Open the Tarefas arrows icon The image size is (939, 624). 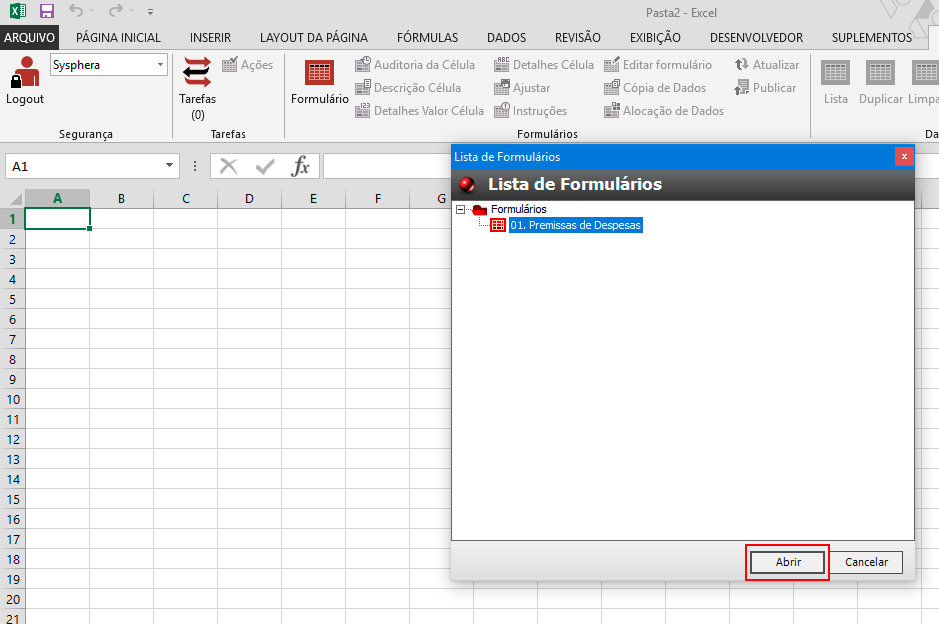point(197,74)
